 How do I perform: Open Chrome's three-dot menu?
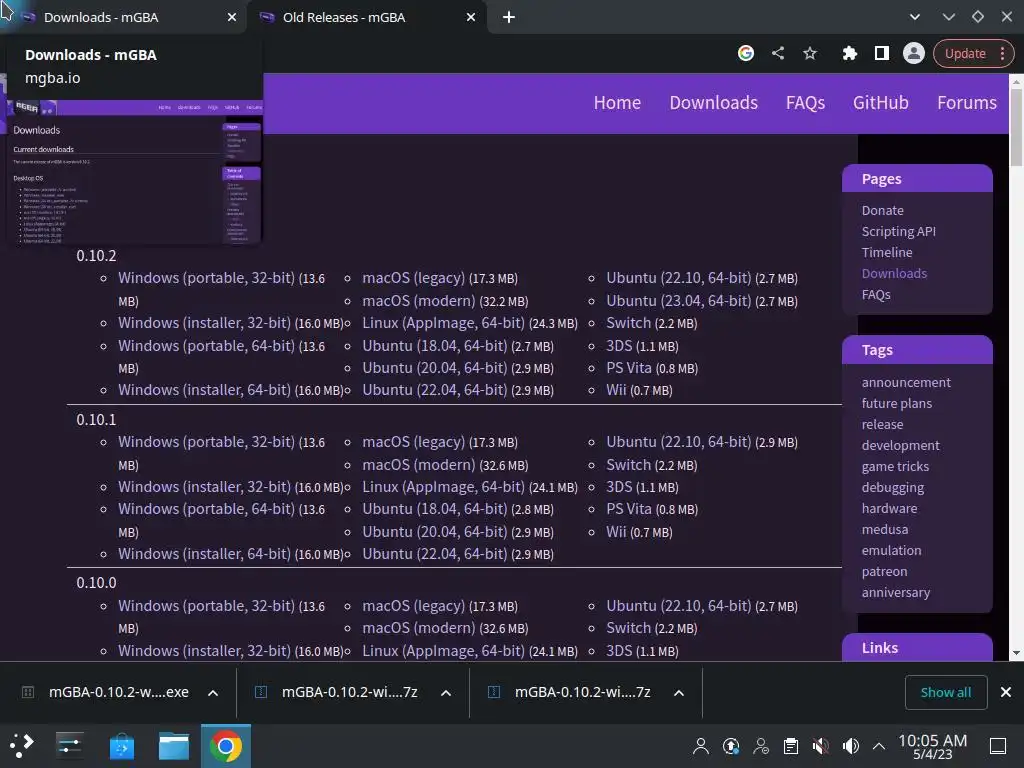click(x=1002, y=54)
